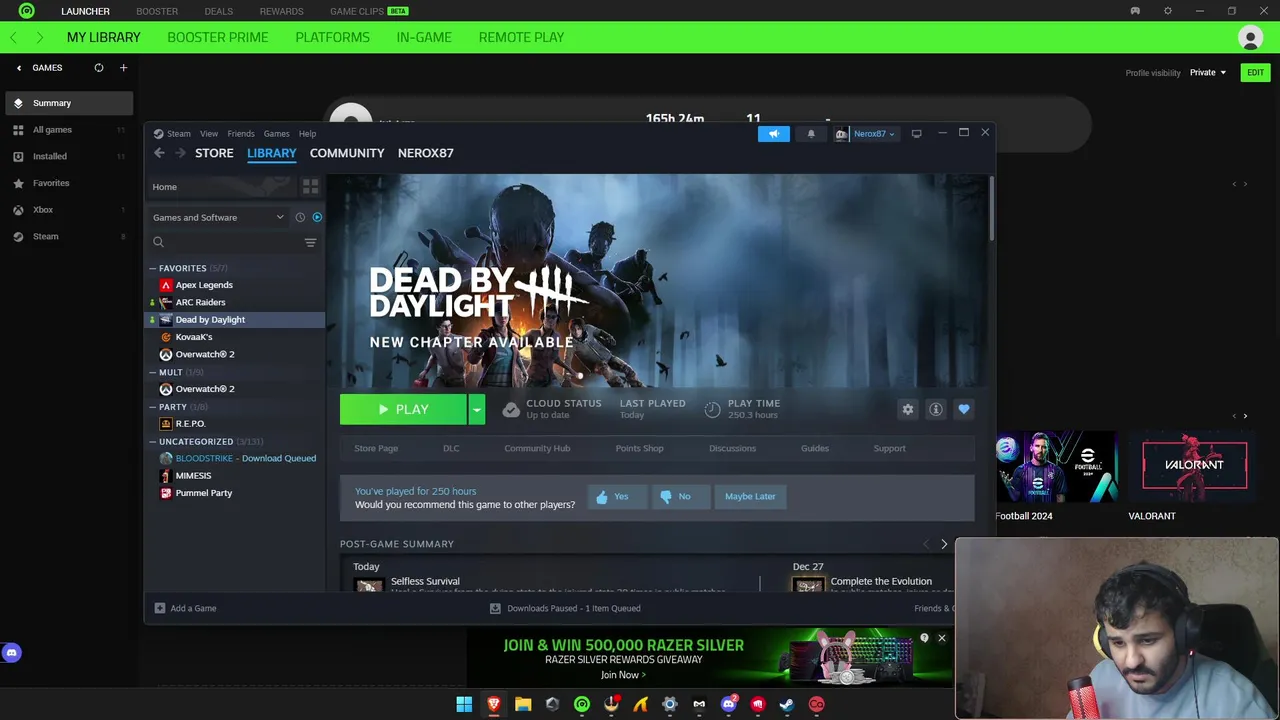Screen dimensions: 1280x720
Task: Open the Play button dropdown arrow
Action: (x=477, y=409)
